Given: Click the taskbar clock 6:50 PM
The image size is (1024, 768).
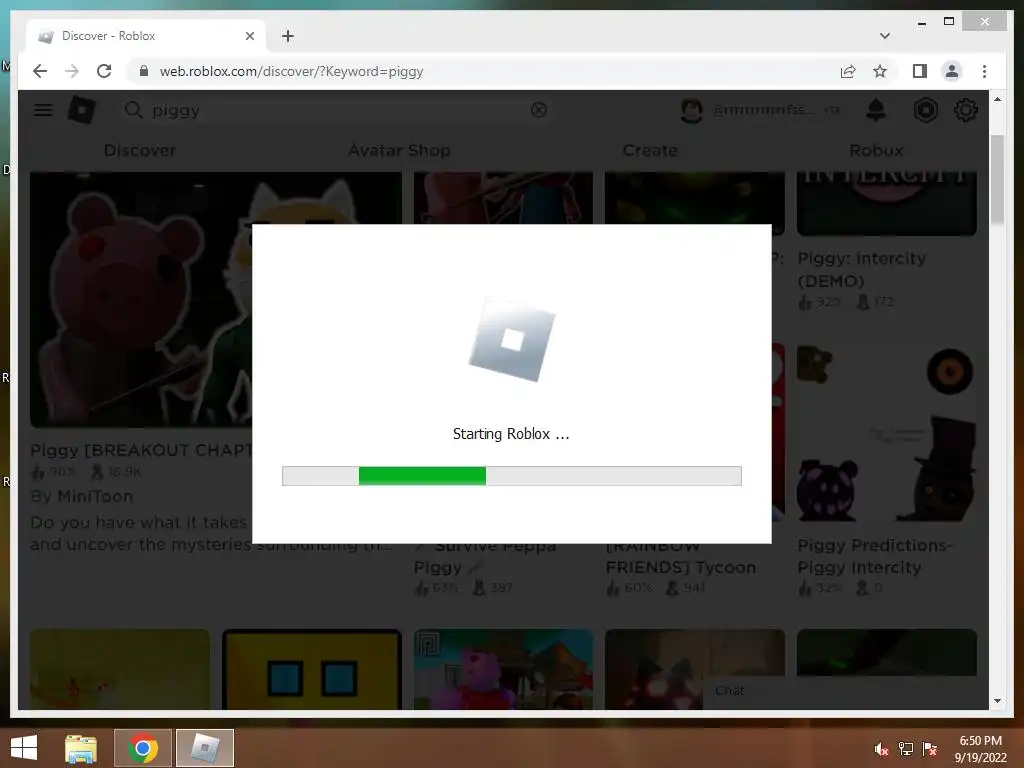Looking at the screenshot, I should point(980,741).
